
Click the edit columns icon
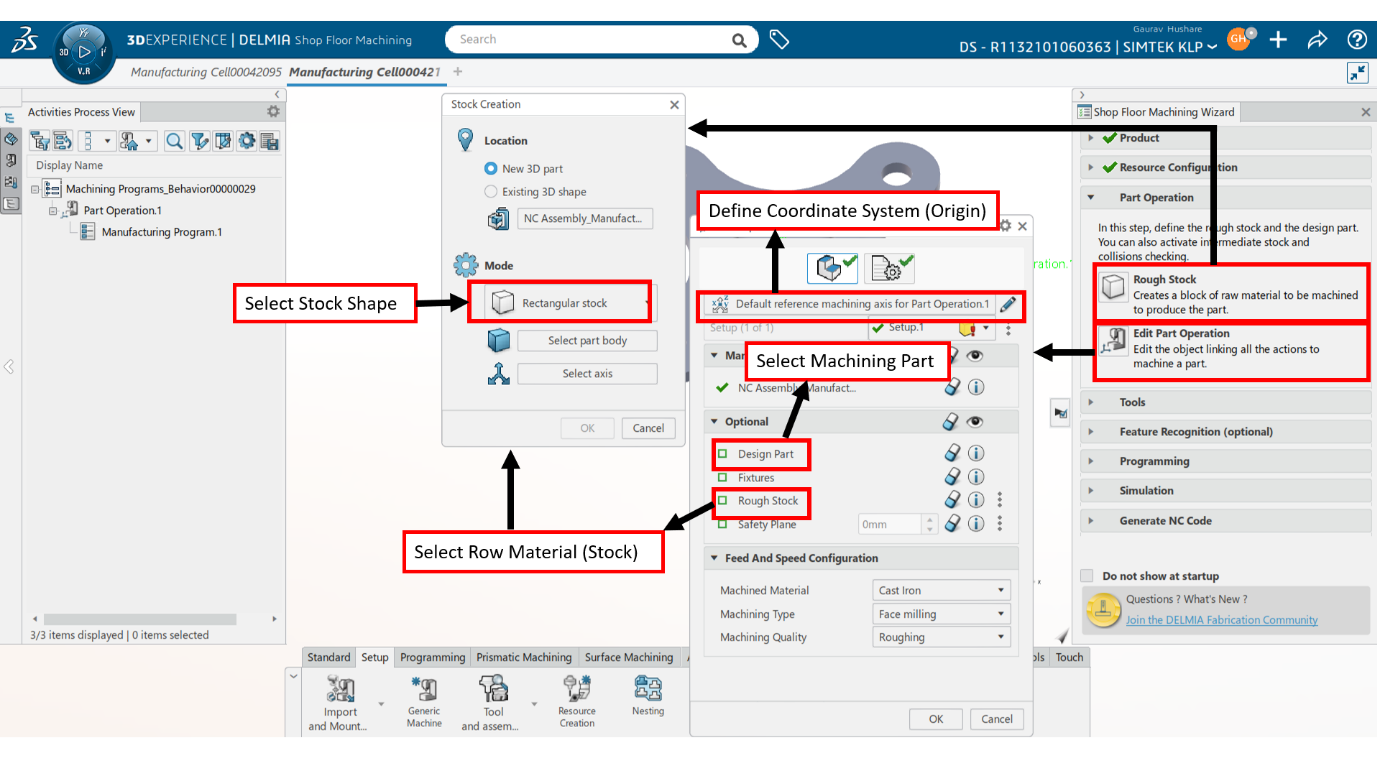[x=223, y=141]
